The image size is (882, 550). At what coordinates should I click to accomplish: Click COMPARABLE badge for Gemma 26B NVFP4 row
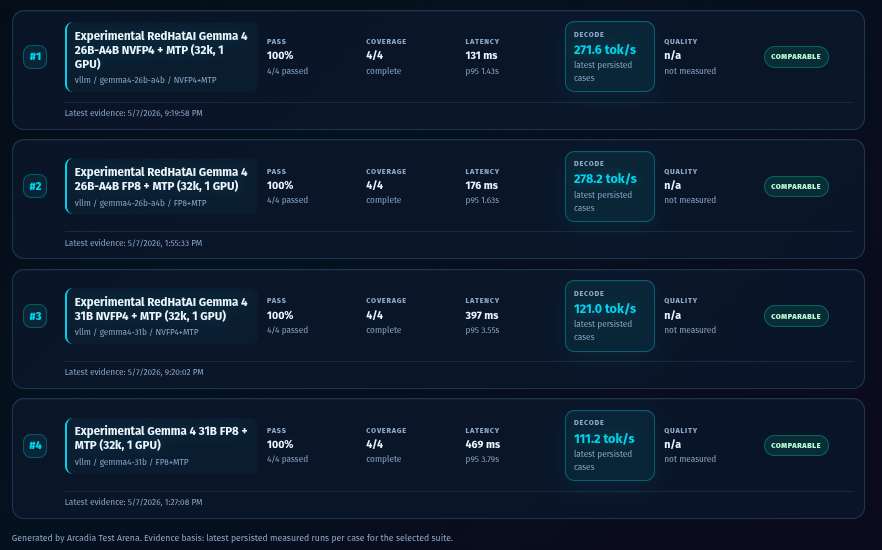796,57
